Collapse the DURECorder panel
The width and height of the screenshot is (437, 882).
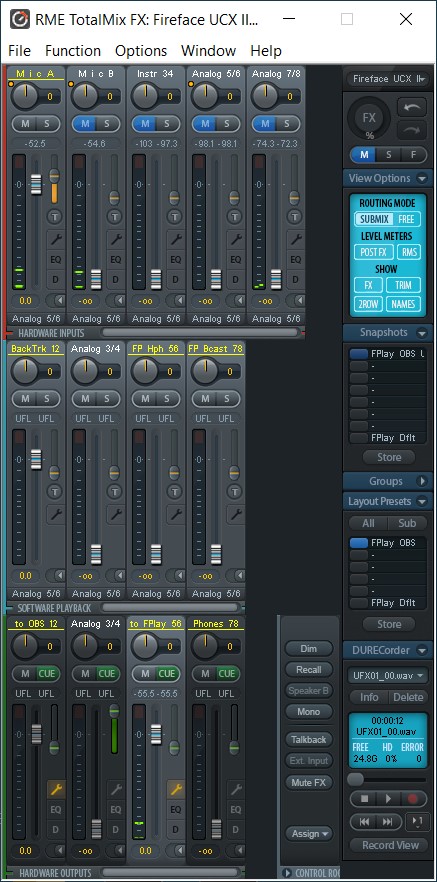point(422,650)
